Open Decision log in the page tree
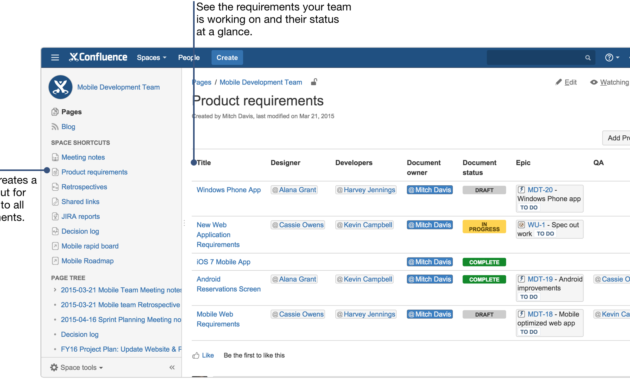Image resolution: width=630 pixels, height=380 pixels. tap(80, 334)
